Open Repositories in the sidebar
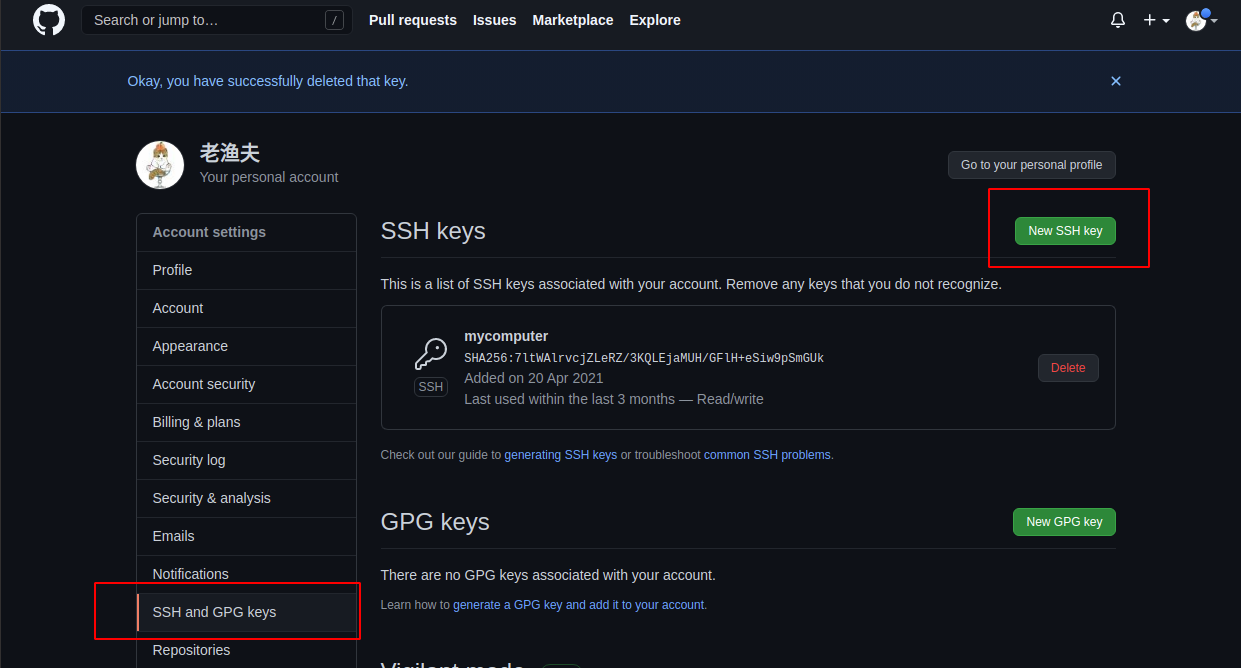The image size is (1241, 668). coord(246,650)
